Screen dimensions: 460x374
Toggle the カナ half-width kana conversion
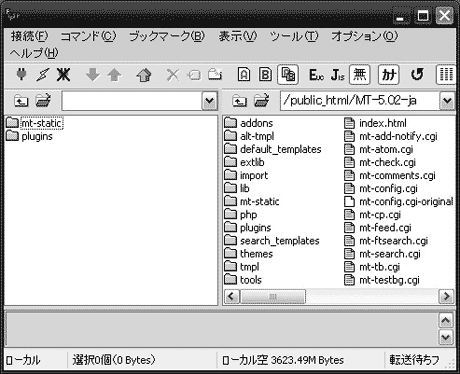[x=389, y=74]
